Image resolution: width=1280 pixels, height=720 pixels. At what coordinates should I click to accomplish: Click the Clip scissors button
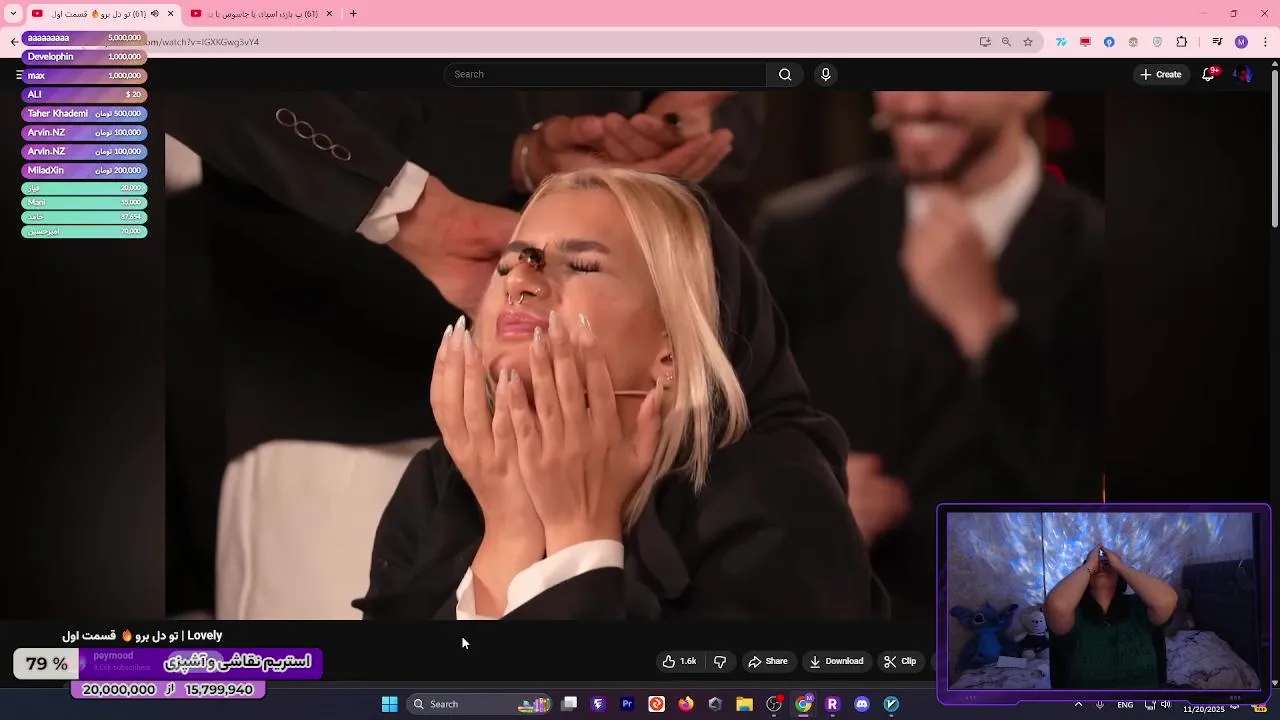[900, 661]
